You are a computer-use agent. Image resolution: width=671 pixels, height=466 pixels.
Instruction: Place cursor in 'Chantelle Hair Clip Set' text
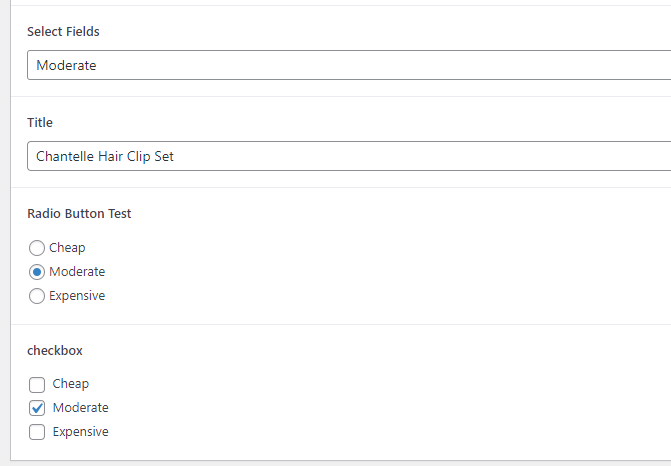coord(105,156)
